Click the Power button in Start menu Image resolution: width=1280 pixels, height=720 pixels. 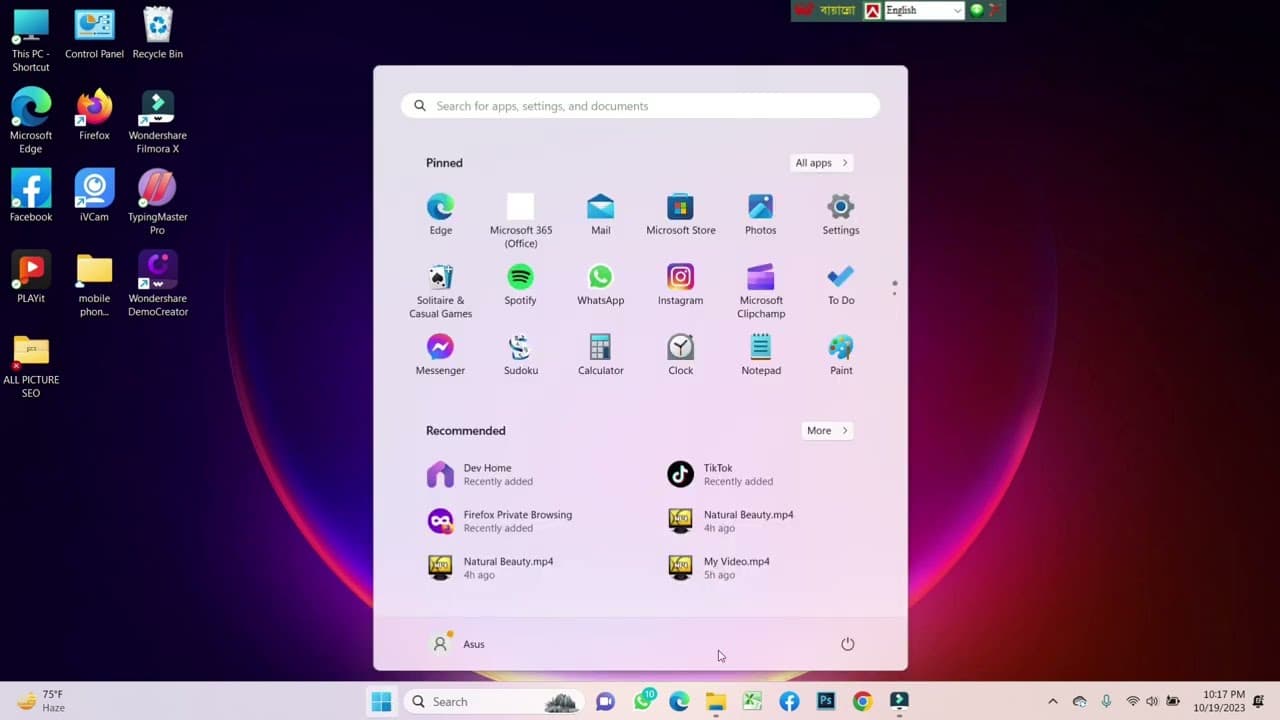tap(847, 644)
